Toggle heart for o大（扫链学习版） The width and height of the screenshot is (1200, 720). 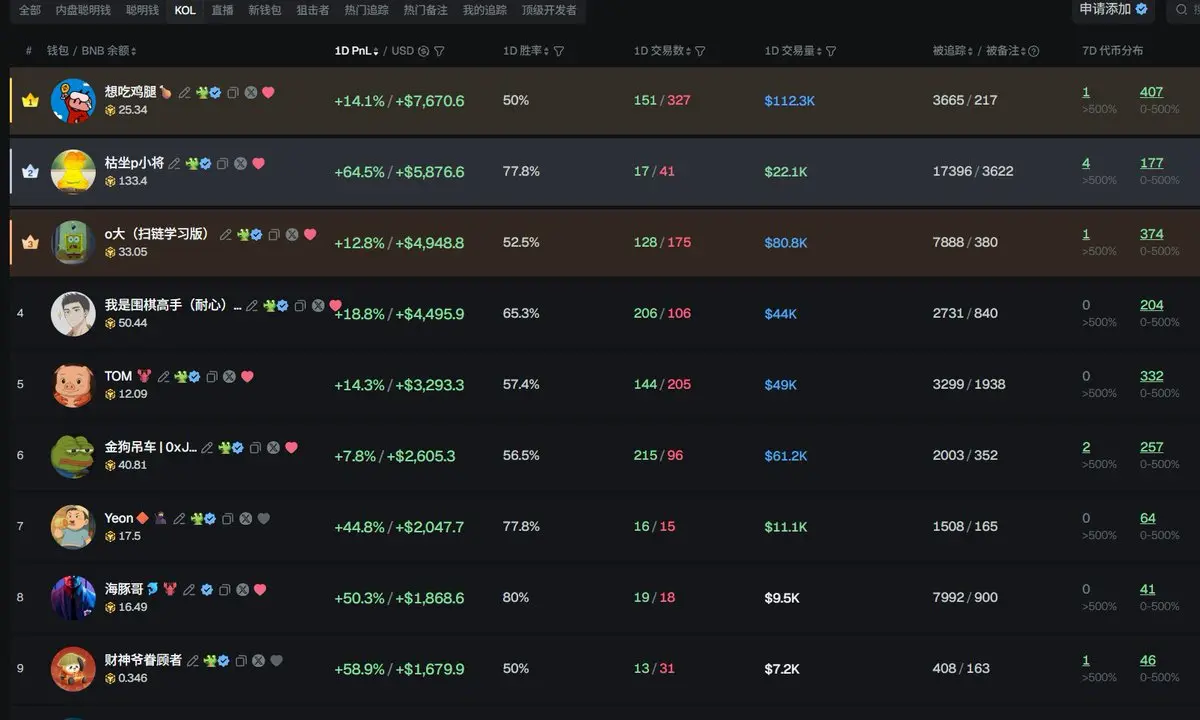point(310,235)
